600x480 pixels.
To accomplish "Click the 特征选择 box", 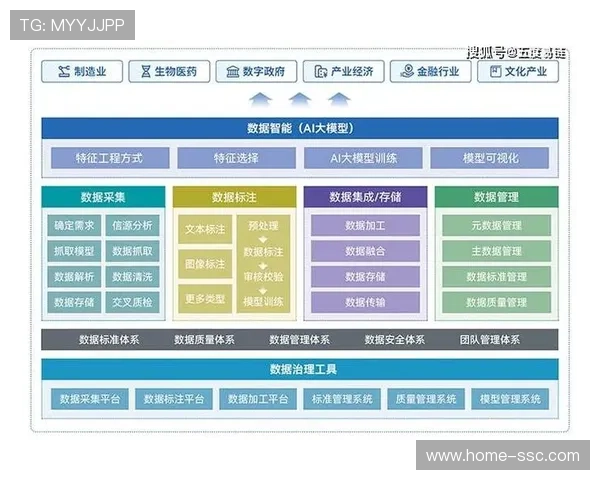I will [x=236, y=158].
